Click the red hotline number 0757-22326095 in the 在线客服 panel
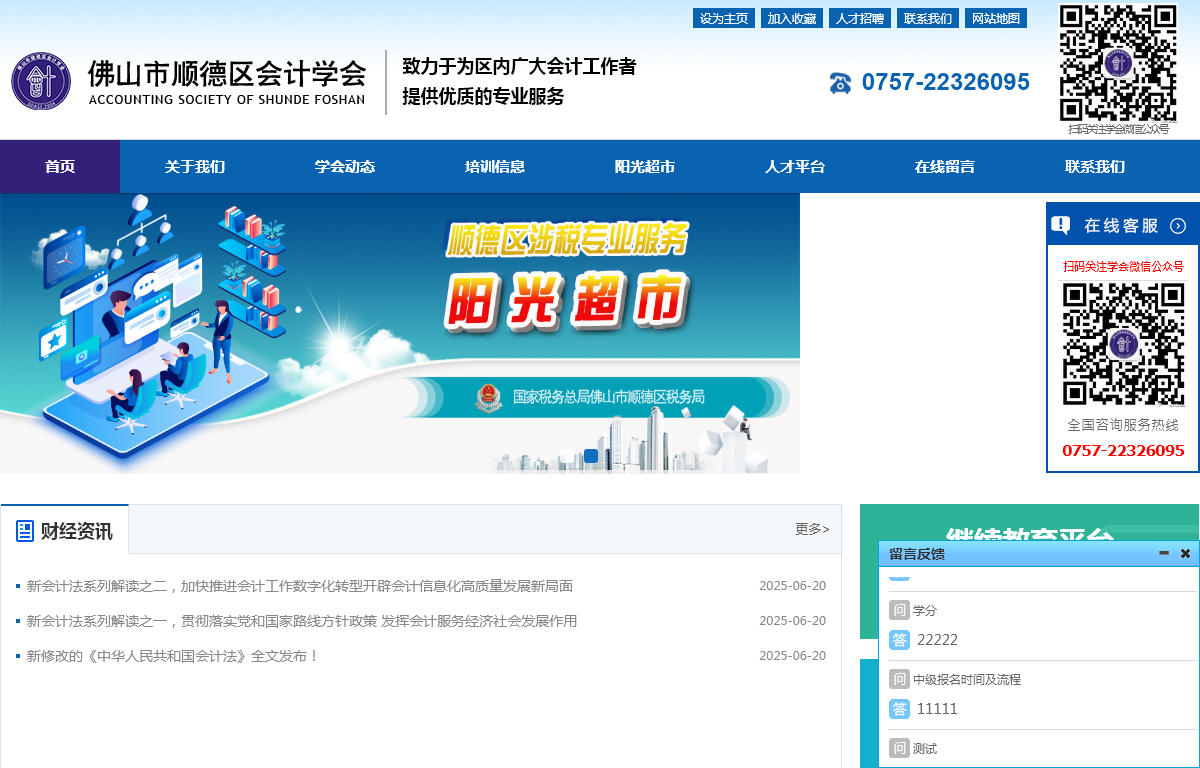The image size is (1200, 768). tap(1123, 451)
